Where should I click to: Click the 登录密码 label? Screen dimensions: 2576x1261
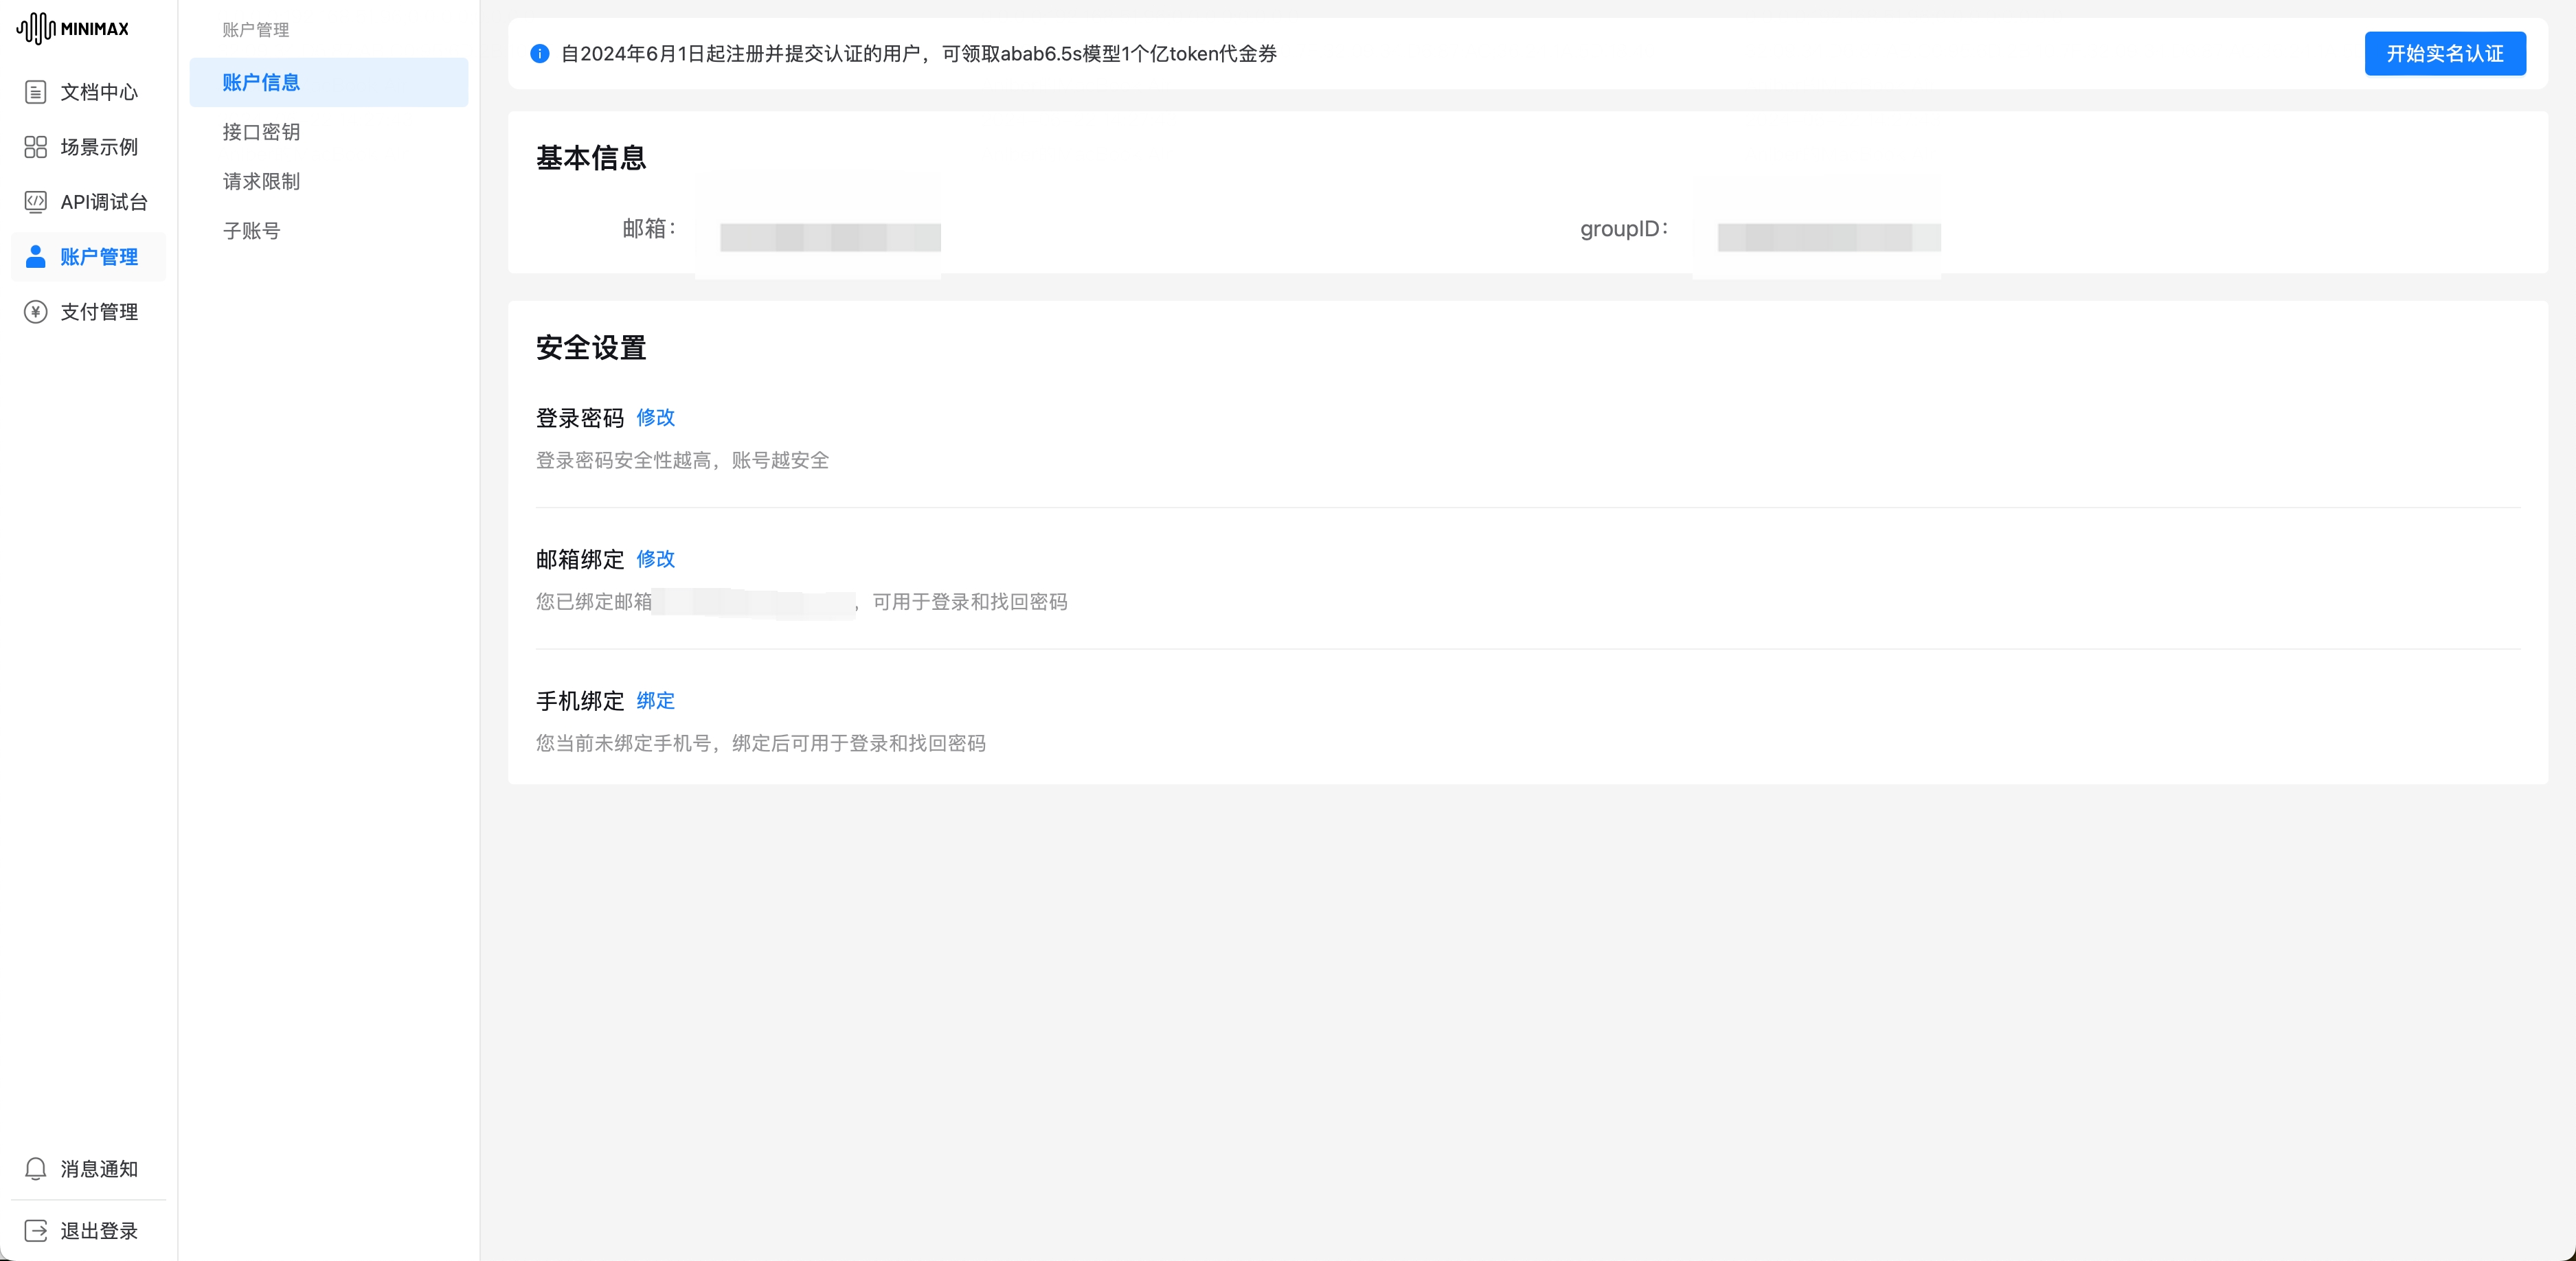click(580, 418)
